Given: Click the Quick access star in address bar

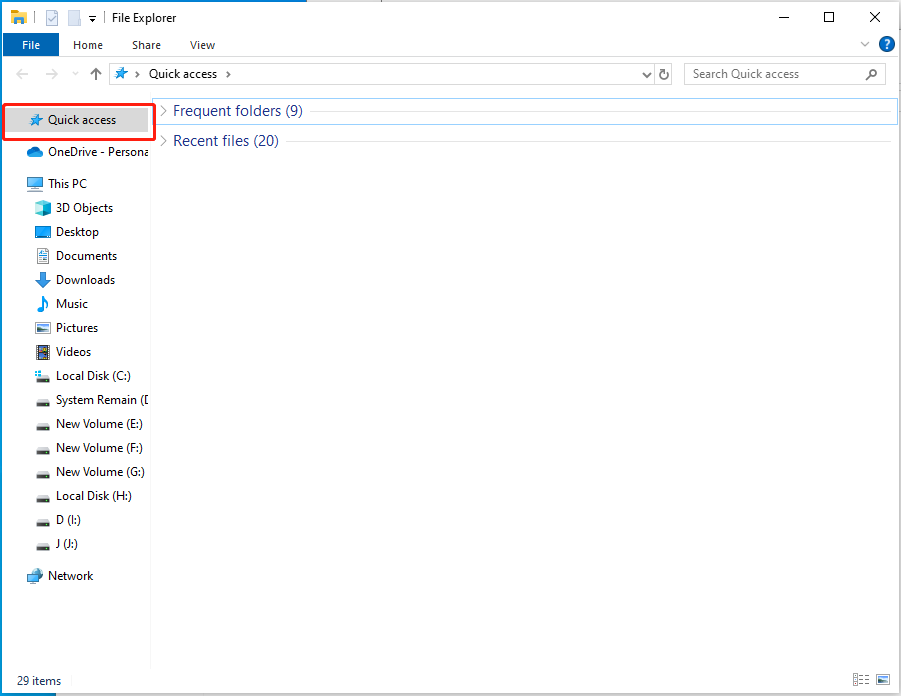Looking at the screenshot, I should coord(121,74).
